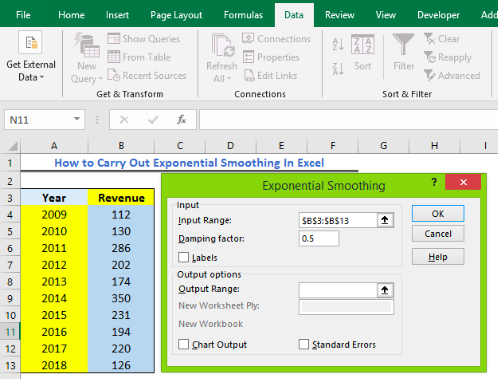Click the Show Queries icon
The image size is (502, 379).
(113, 39)
